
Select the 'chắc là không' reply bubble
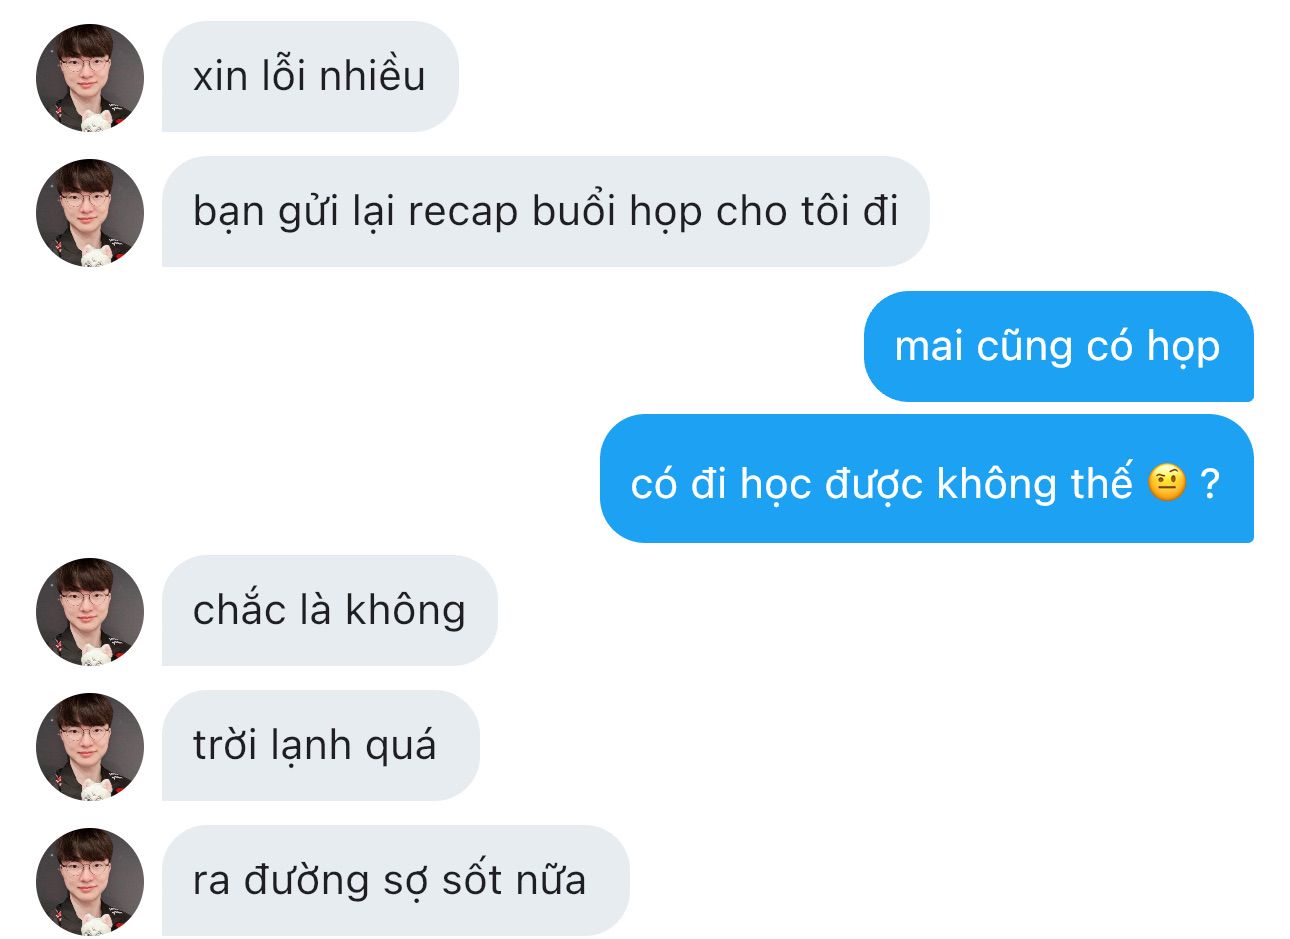tap(330, 611)
